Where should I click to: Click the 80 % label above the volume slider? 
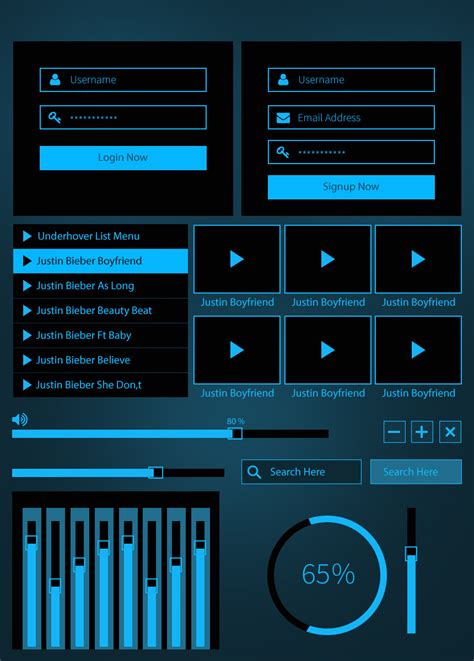coord(235,421)
